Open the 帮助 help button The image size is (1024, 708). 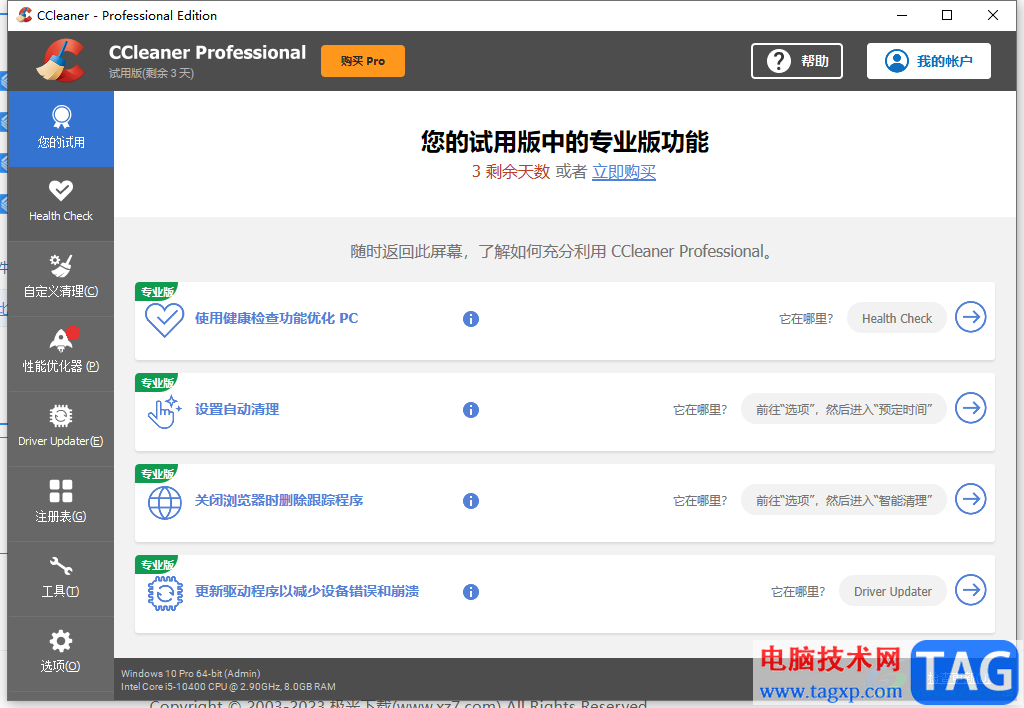[797, 61]
